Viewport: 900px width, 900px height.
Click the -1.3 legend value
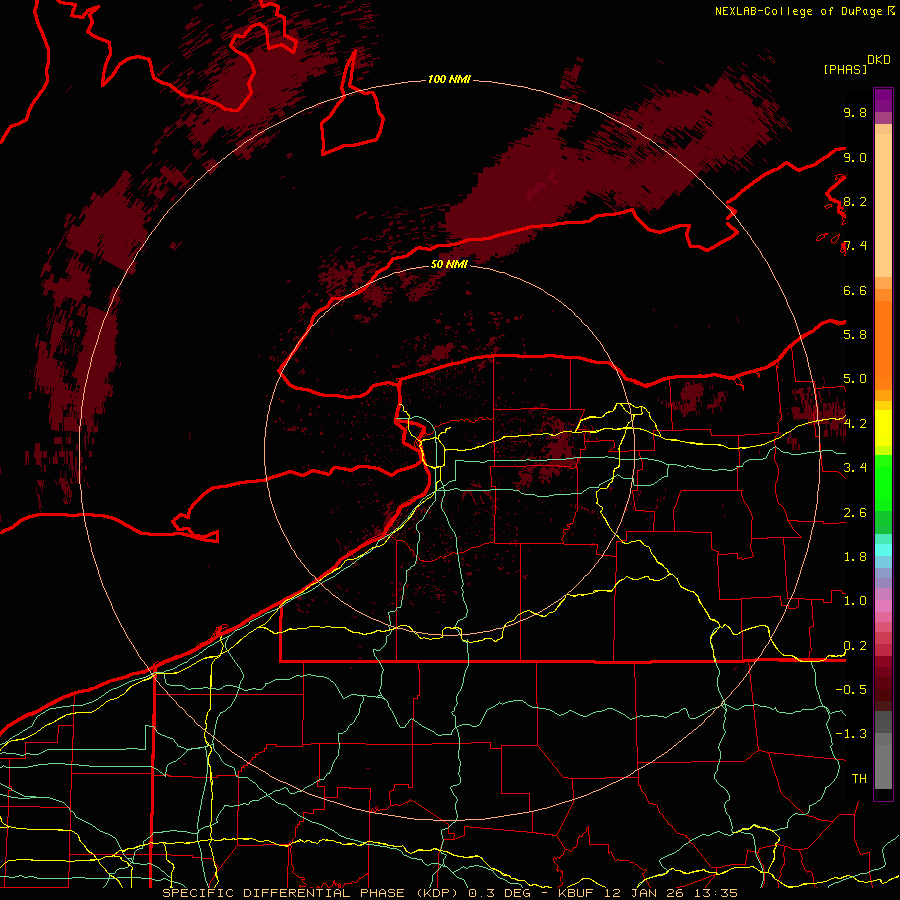[851, 734]
